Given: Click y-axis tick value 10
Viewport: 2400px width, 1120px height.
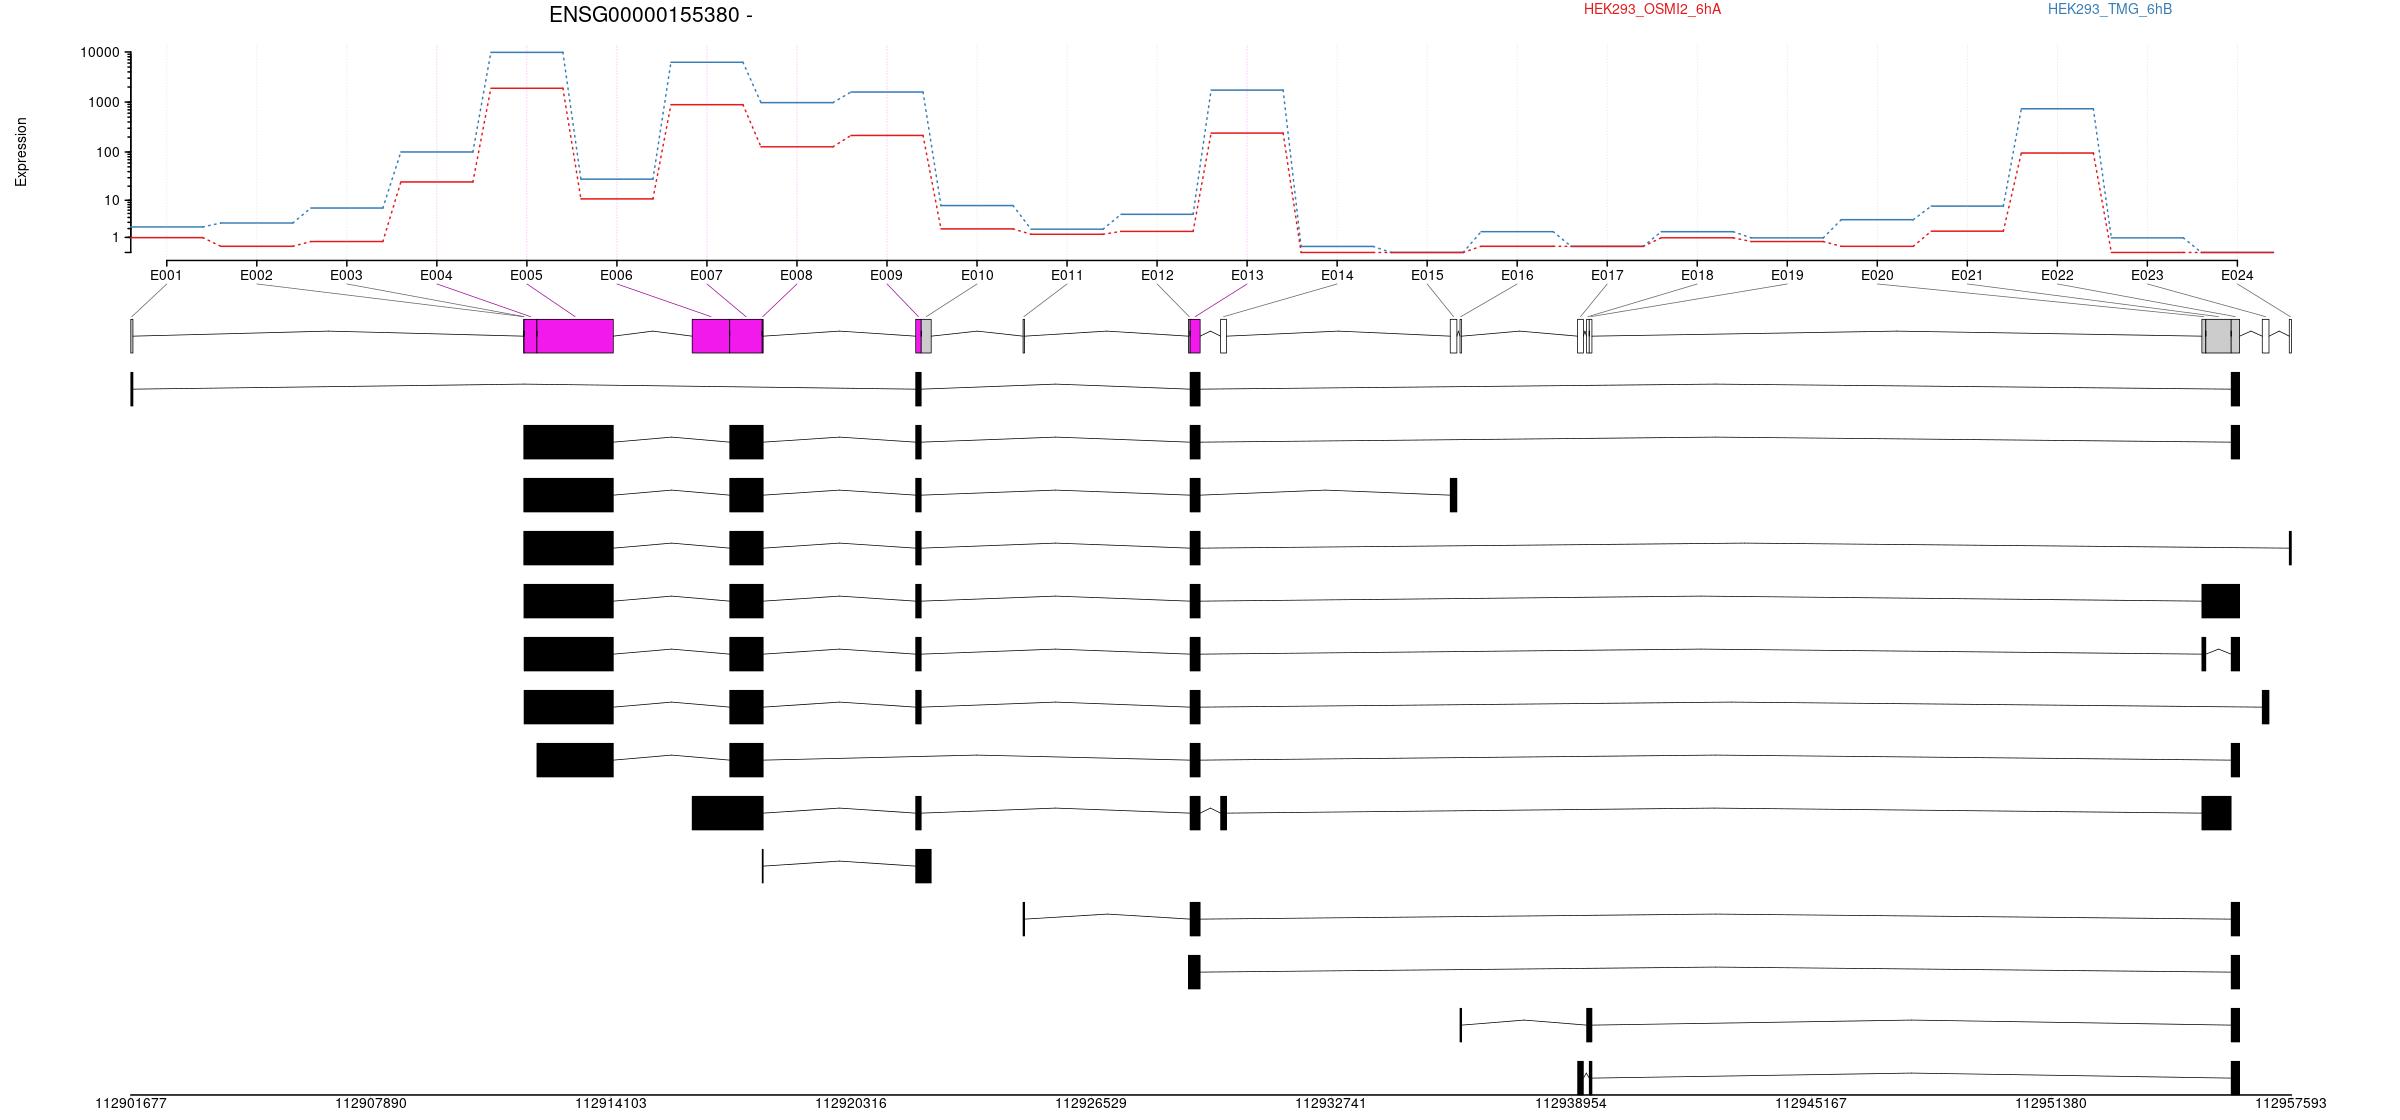Looking at the screenshot, I should (112, 201).
